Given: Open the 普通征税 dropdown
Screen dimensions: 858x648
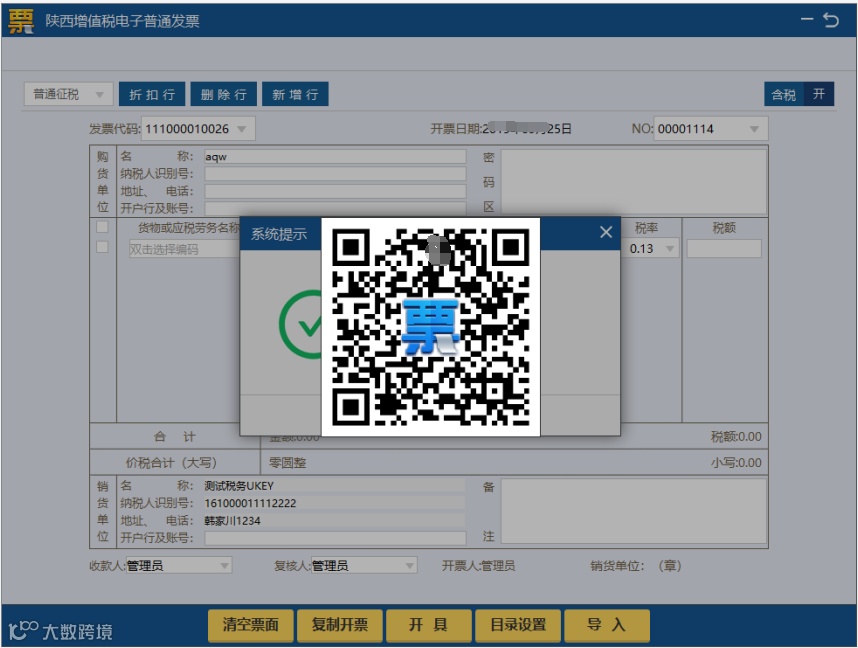Looking at the screenshot, I should [68, 94].
